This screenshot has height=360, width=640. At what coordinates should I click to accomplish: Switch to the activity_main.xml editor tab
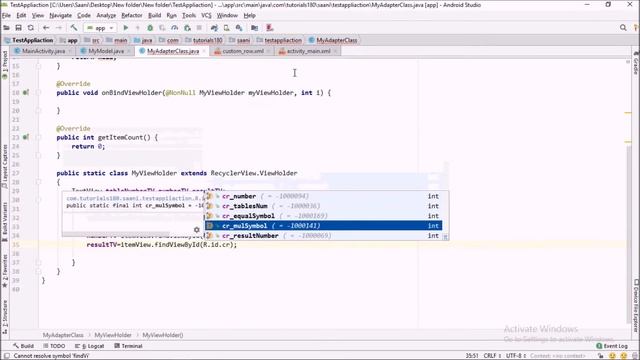point(309,51)
